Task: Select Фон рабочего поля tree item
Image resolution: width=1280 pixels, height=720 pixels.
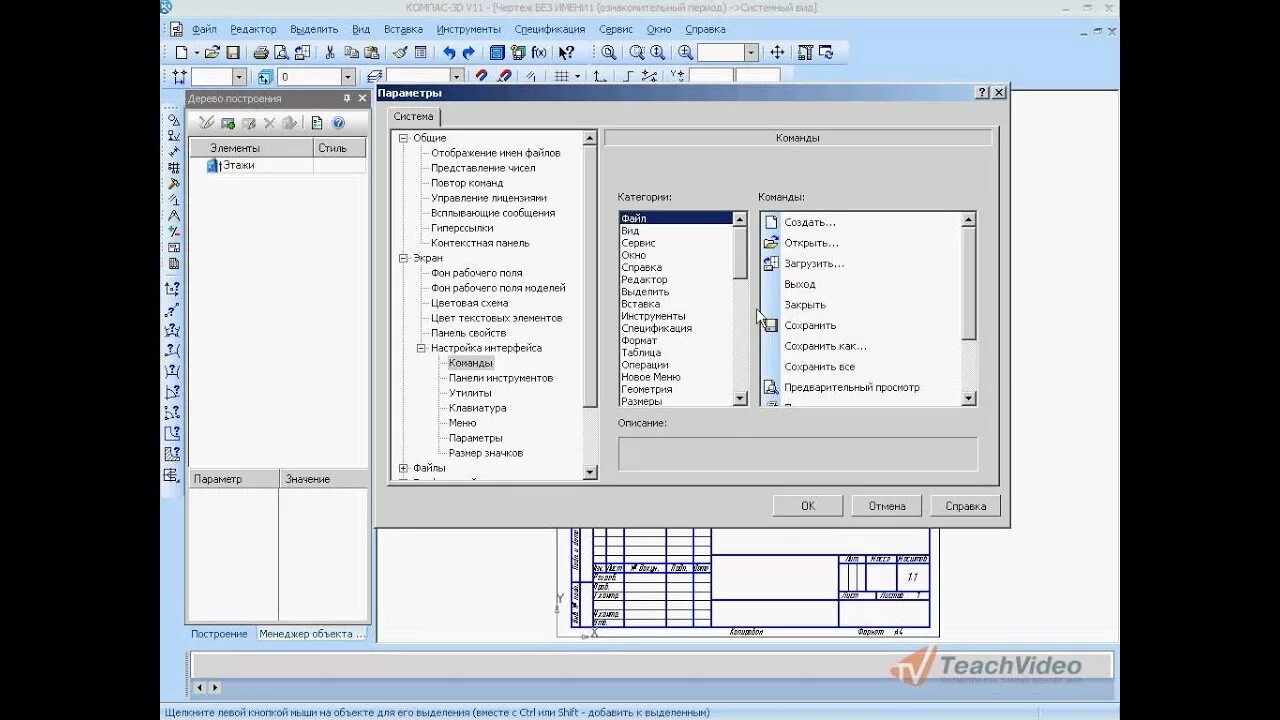Action: 476,273
